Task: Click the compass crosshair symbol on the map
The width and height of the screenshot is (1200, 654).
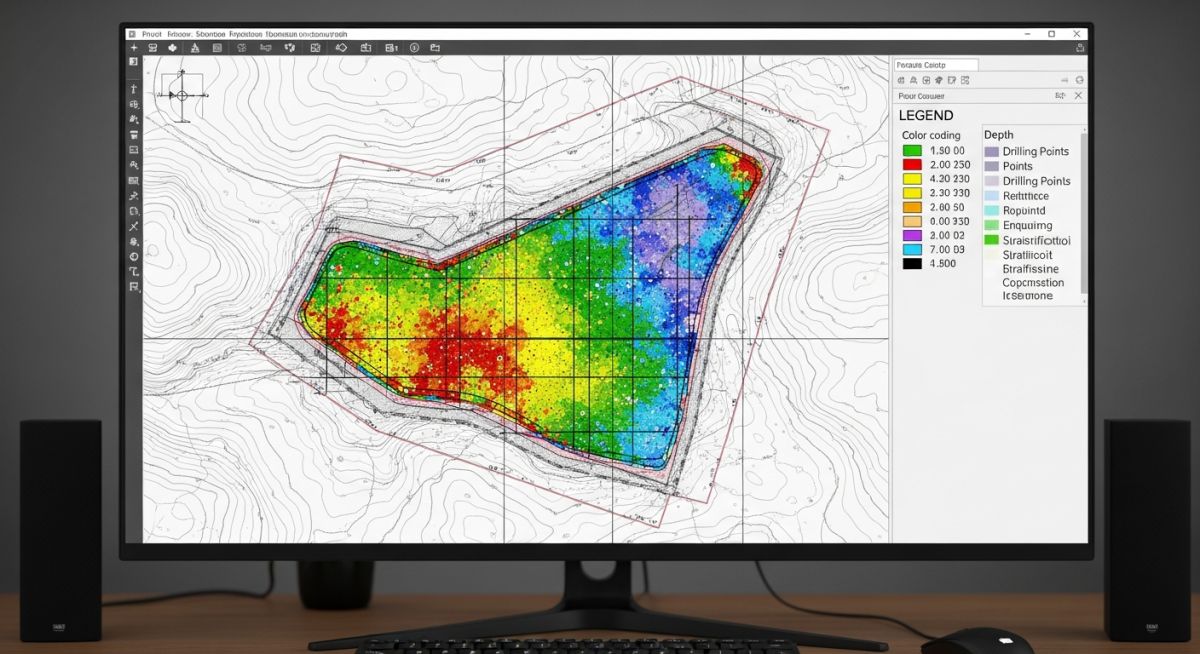Action: pos(182,96)
